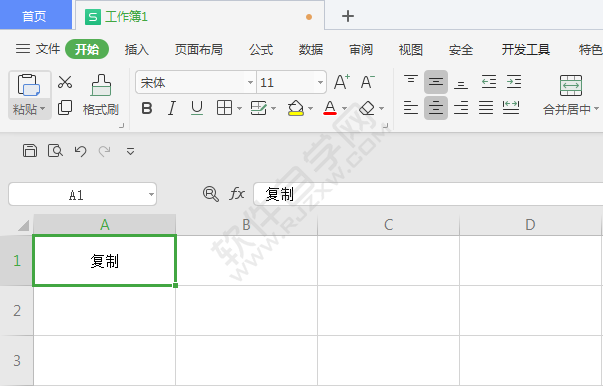
Task: Switch to the 插入 tab
Action: 137,50
